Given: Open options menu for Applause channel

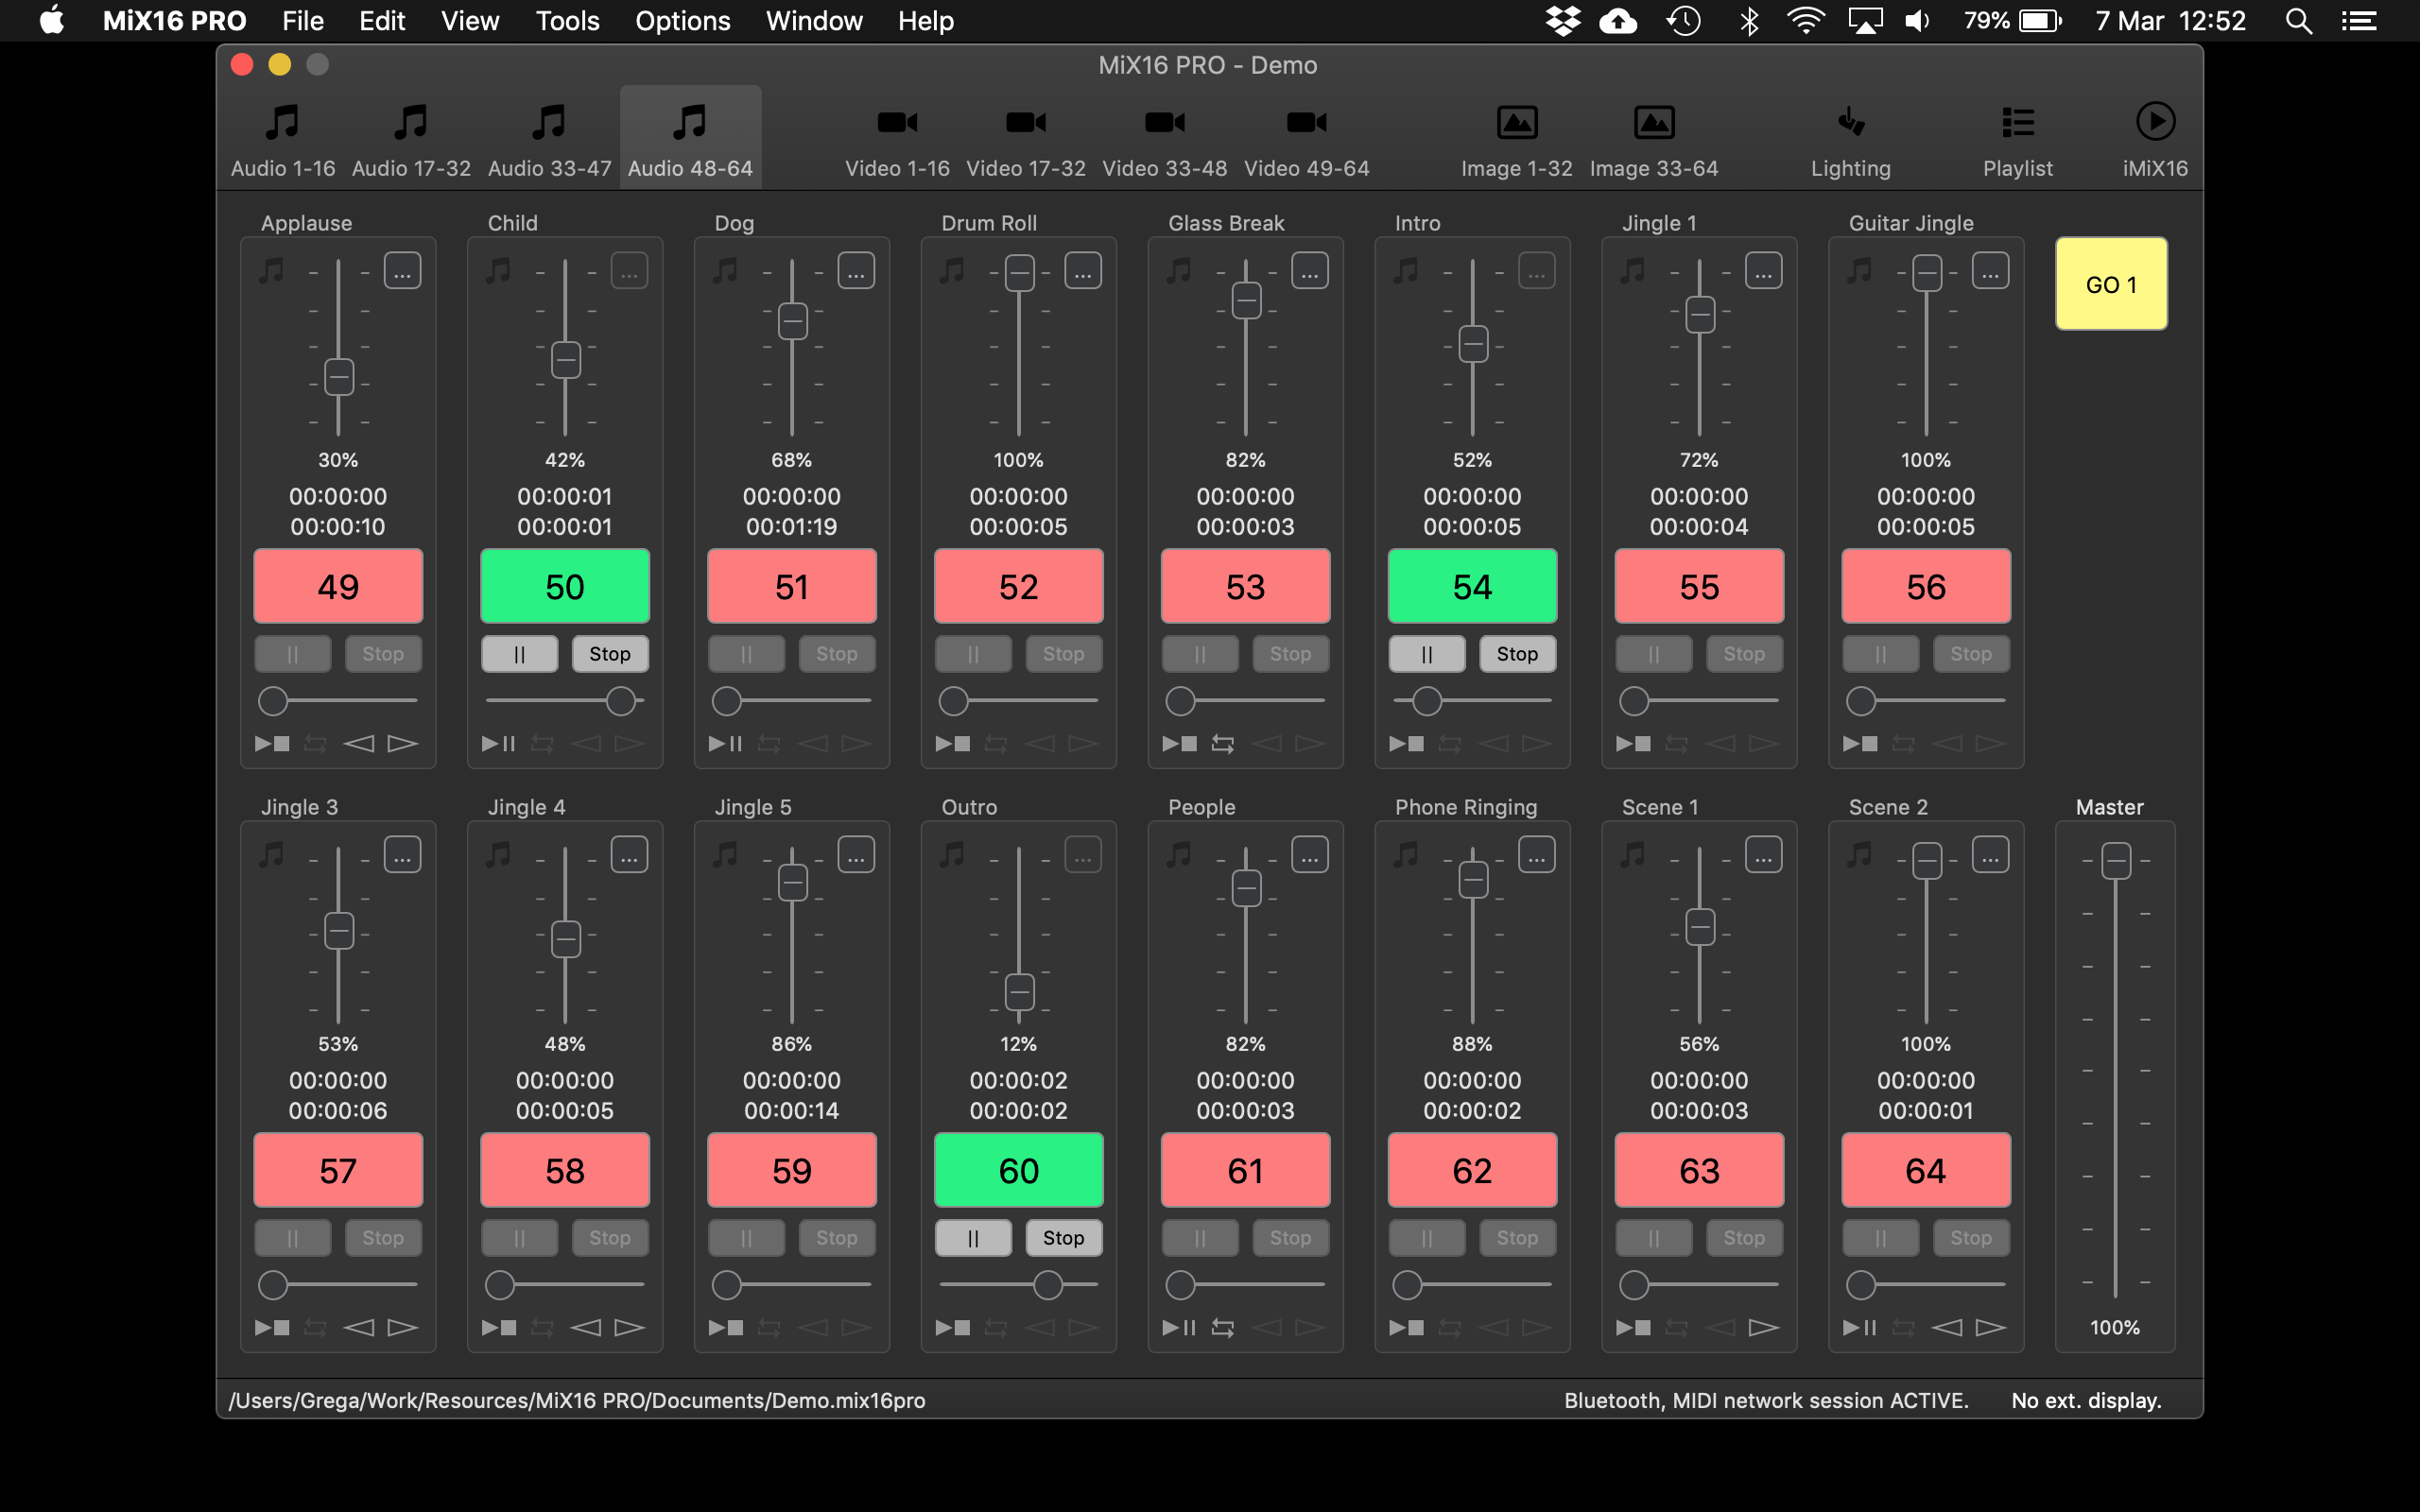Looking at the screenshot, I should (x=402, y=271).
